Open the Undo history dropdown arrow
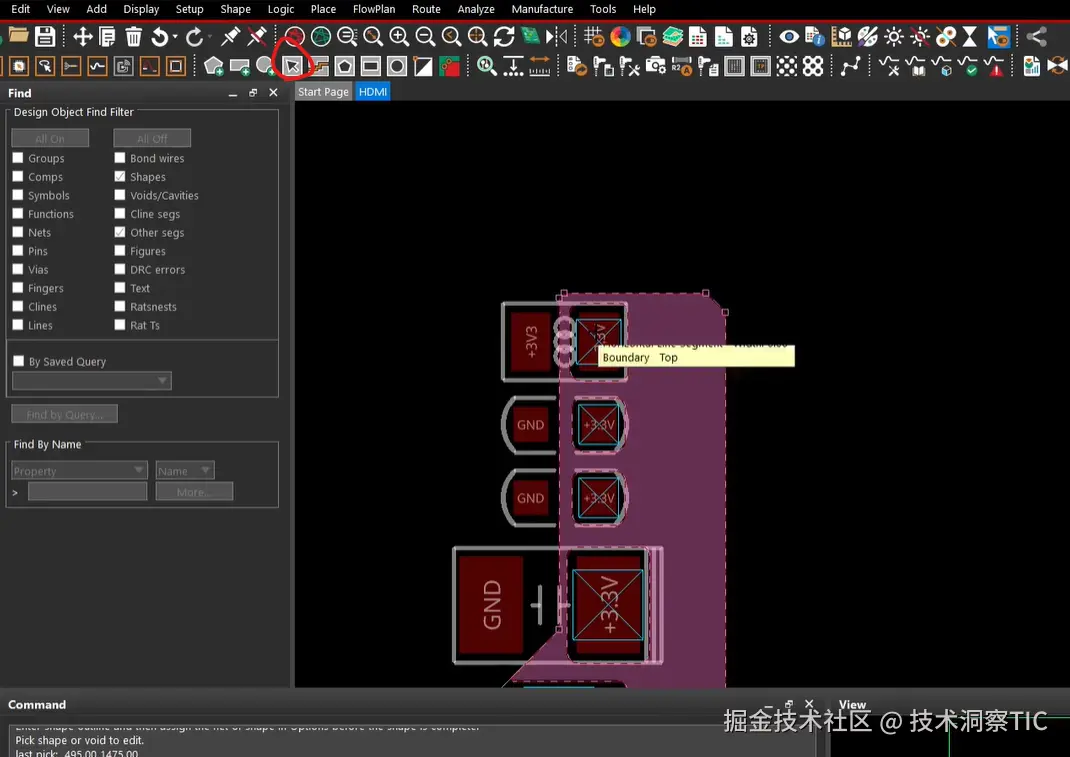The height and width of the screenshot is (757, 1070). click(175, 37)
